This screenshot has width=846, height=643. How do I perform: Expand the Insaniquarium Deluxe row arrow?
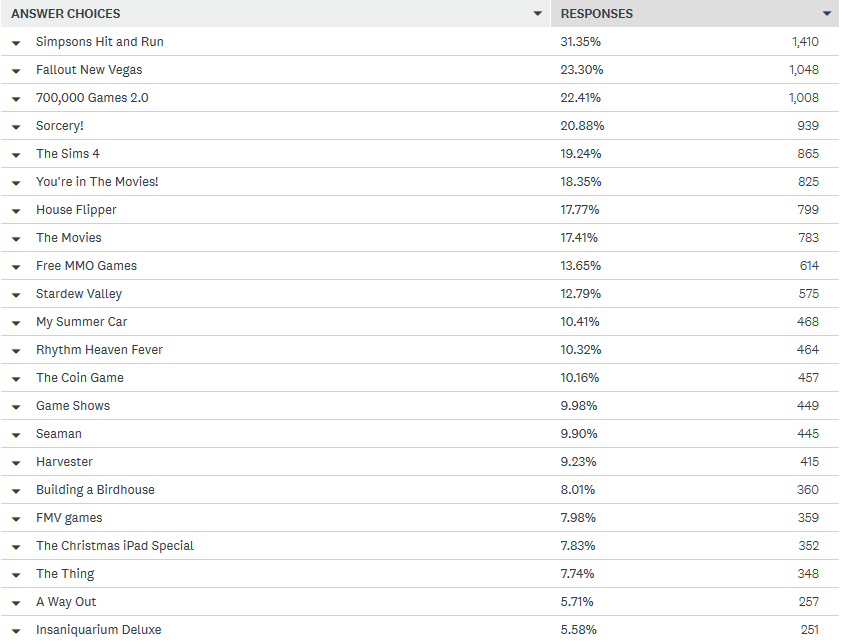[x=16, y=631]
